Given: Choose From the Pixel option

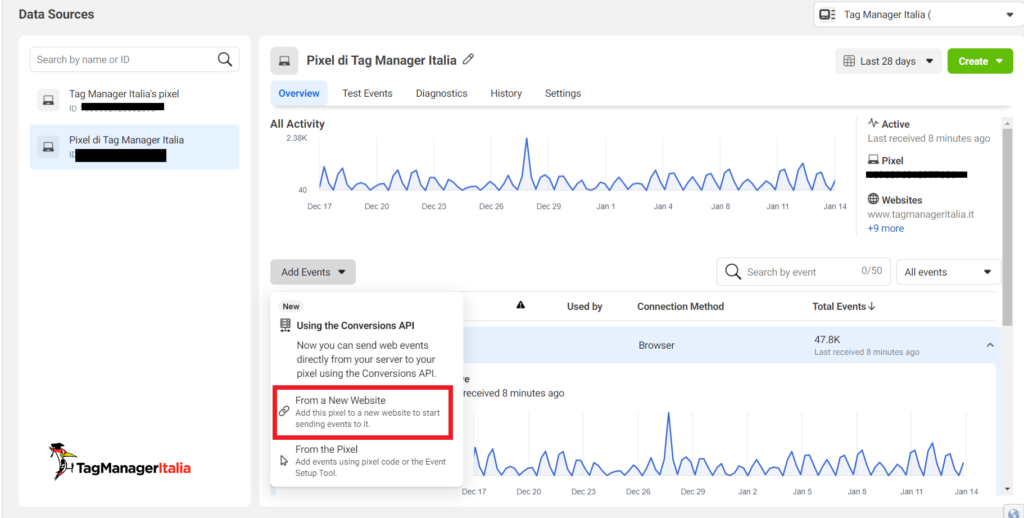Looking at the screenshot, I should click(x=366, y=461).
